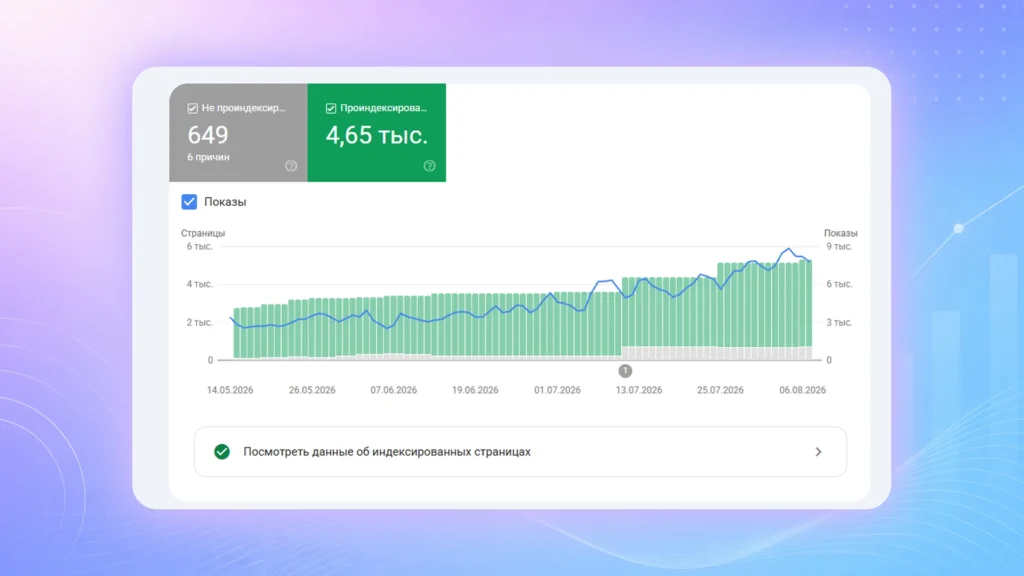Click green check icon beside 'Посмотреть данные'

(x=222, y=452)
